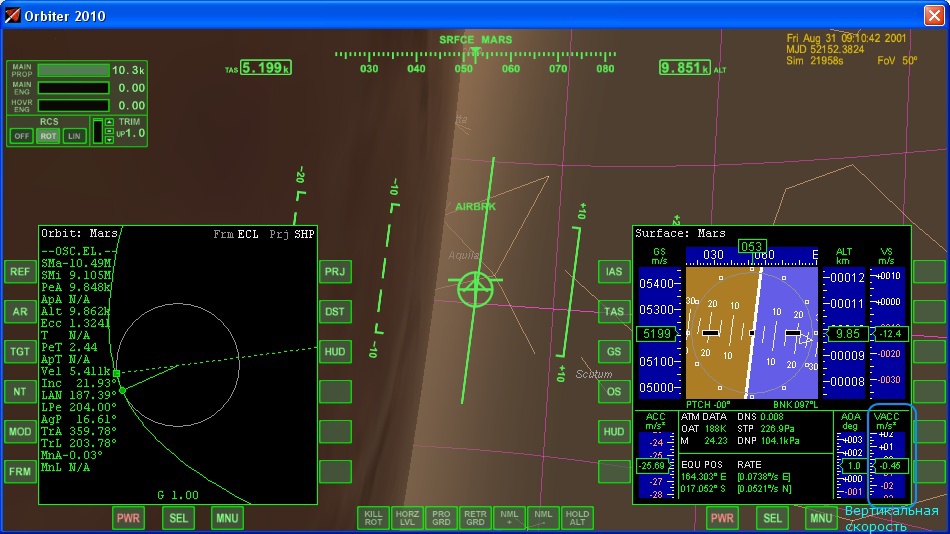Increase trim with the up arrow
Viewport: 950px width, 534px height.
click(109, 122)
